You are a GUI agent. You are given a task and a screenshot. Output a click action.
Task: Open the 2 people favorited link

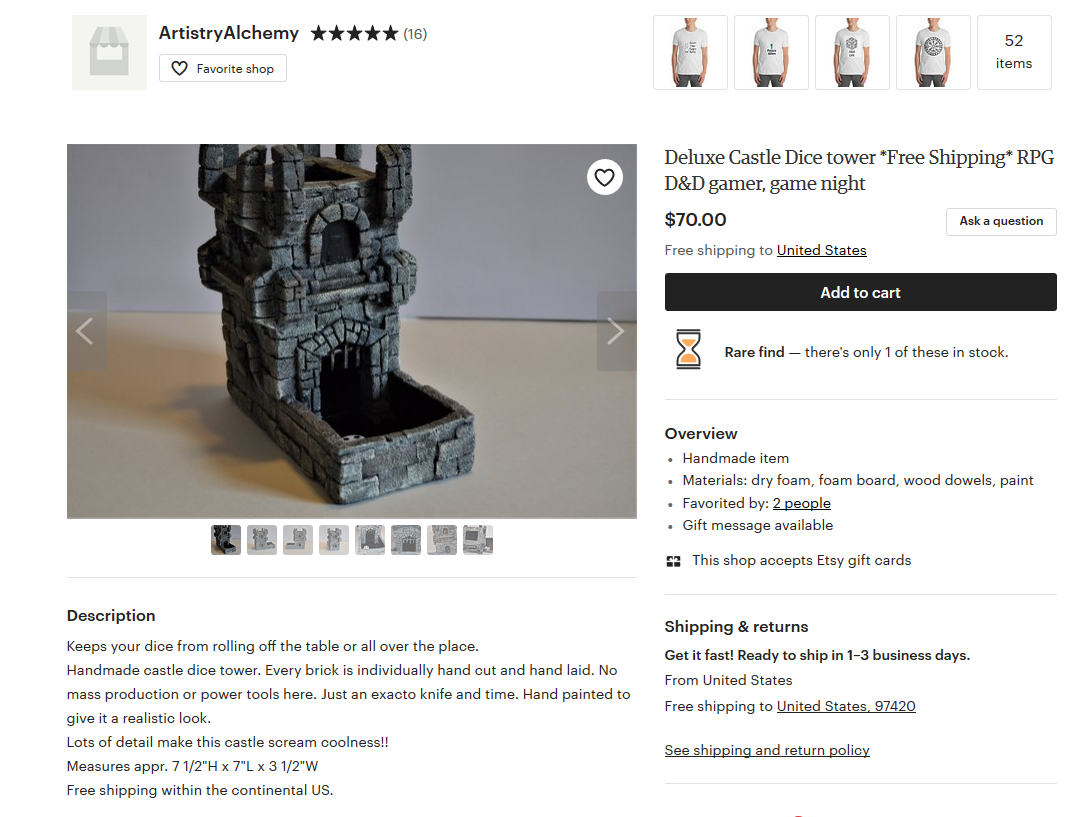(x=802, y=503)
